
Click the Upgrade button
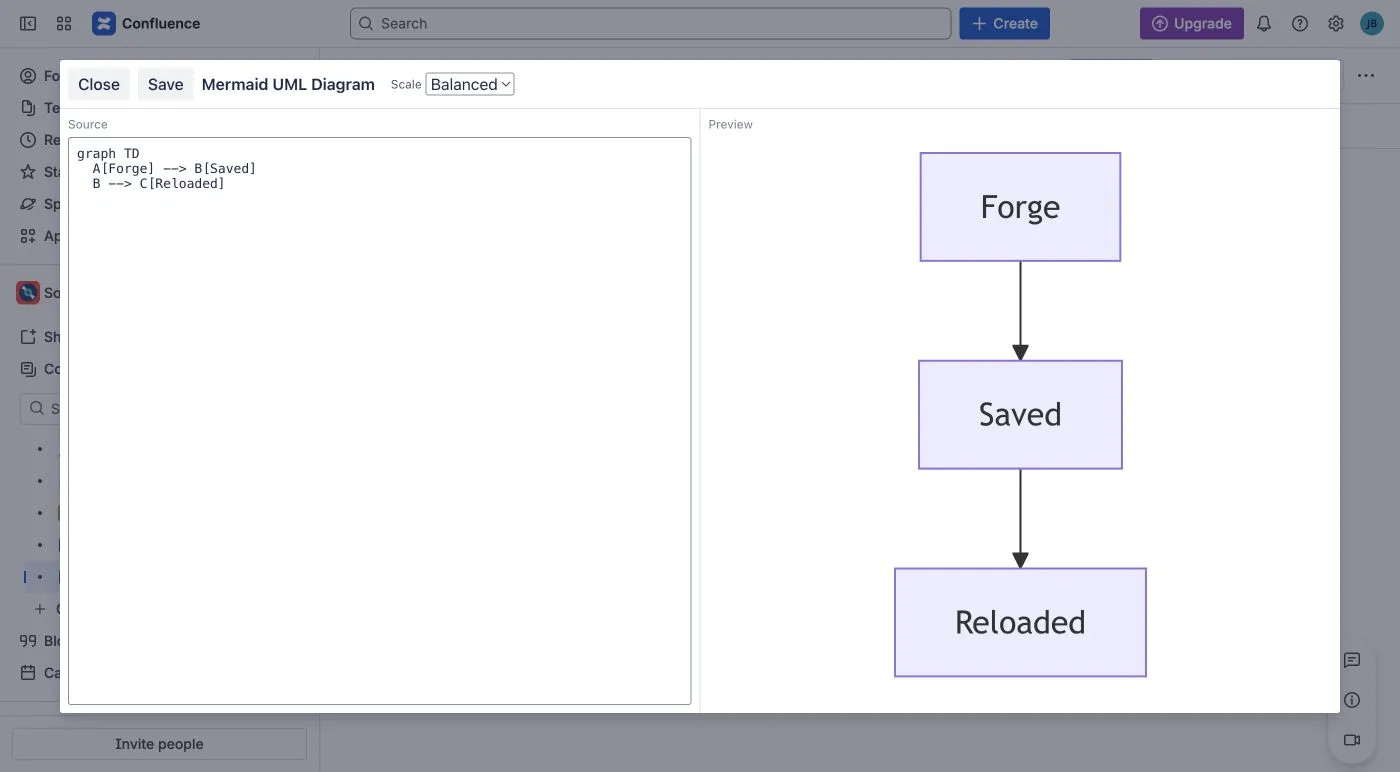pos(1192,23)
